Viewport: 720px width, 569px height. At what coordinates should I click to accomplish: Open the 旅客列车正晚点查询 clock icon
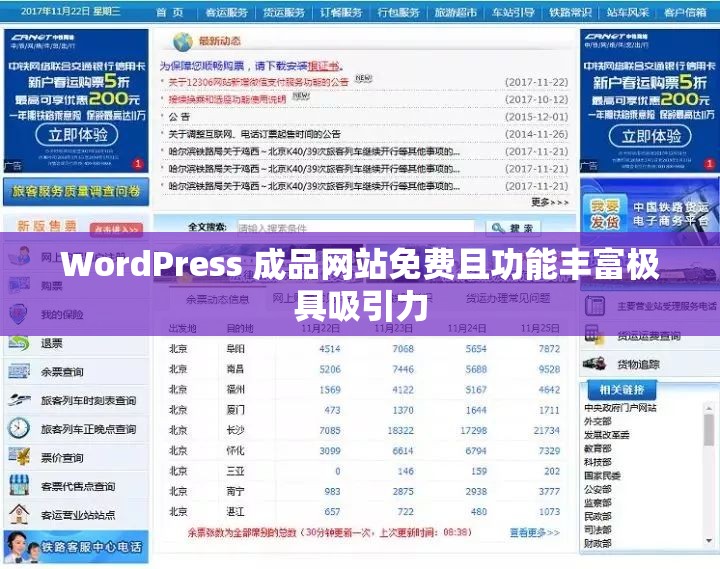(x=19, y=428)
